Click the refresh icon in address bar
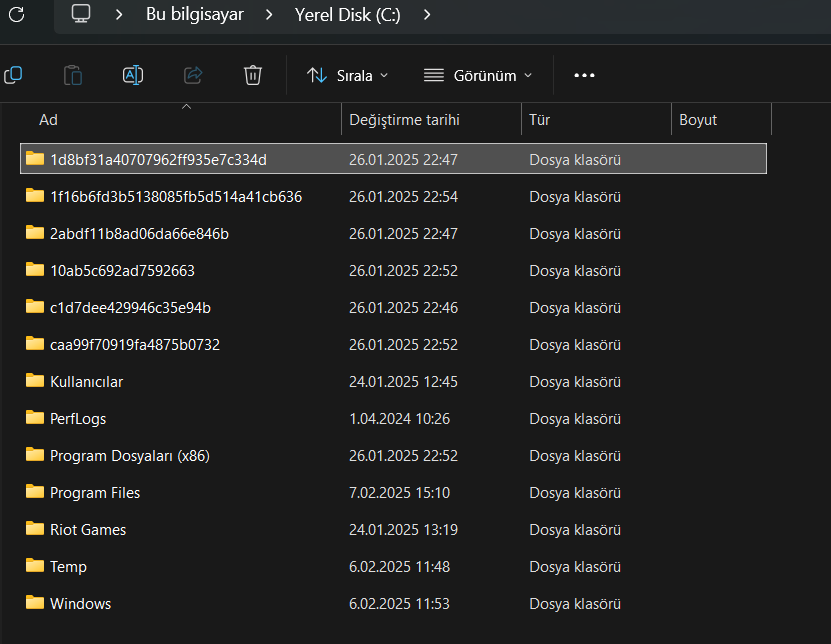The width and height of the screenshot is (831, 644). point(16,14)
